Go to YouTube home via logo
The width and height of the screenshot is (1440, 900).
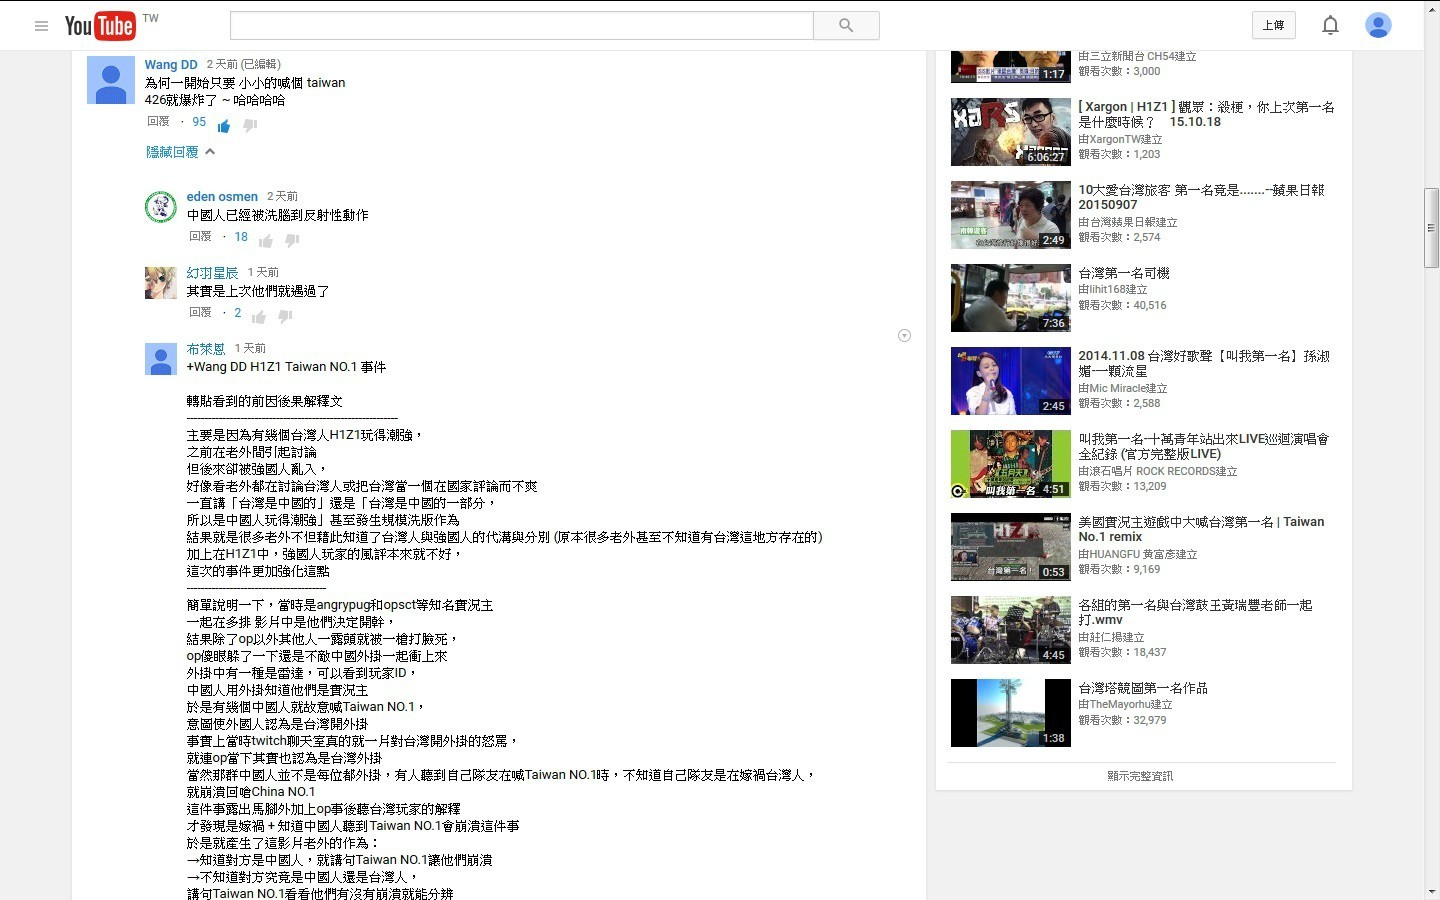click(100, 26)
